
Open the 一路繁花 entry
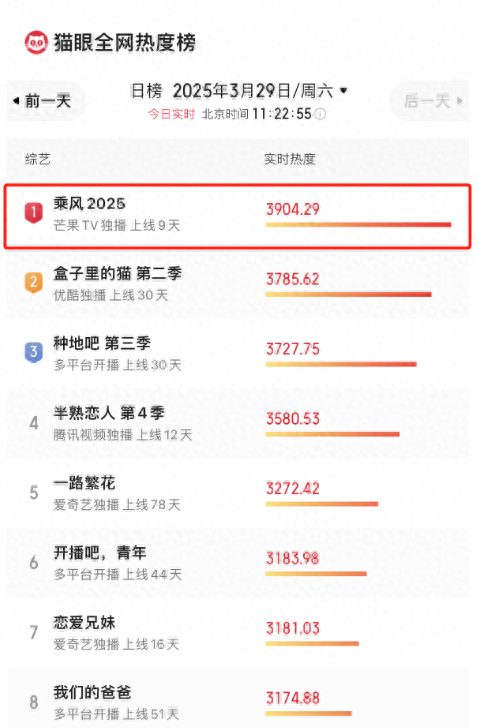(238, 493)
